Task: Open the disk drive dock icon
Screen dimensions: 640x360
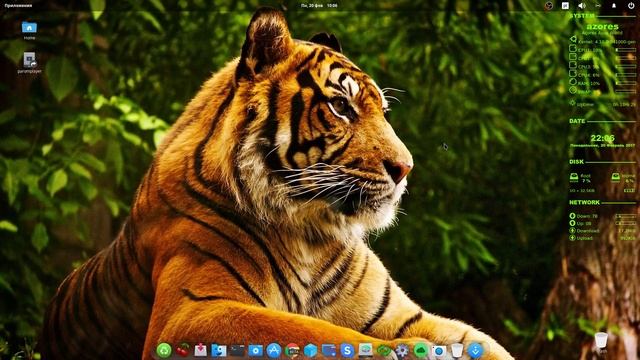Action: (365, 350)
